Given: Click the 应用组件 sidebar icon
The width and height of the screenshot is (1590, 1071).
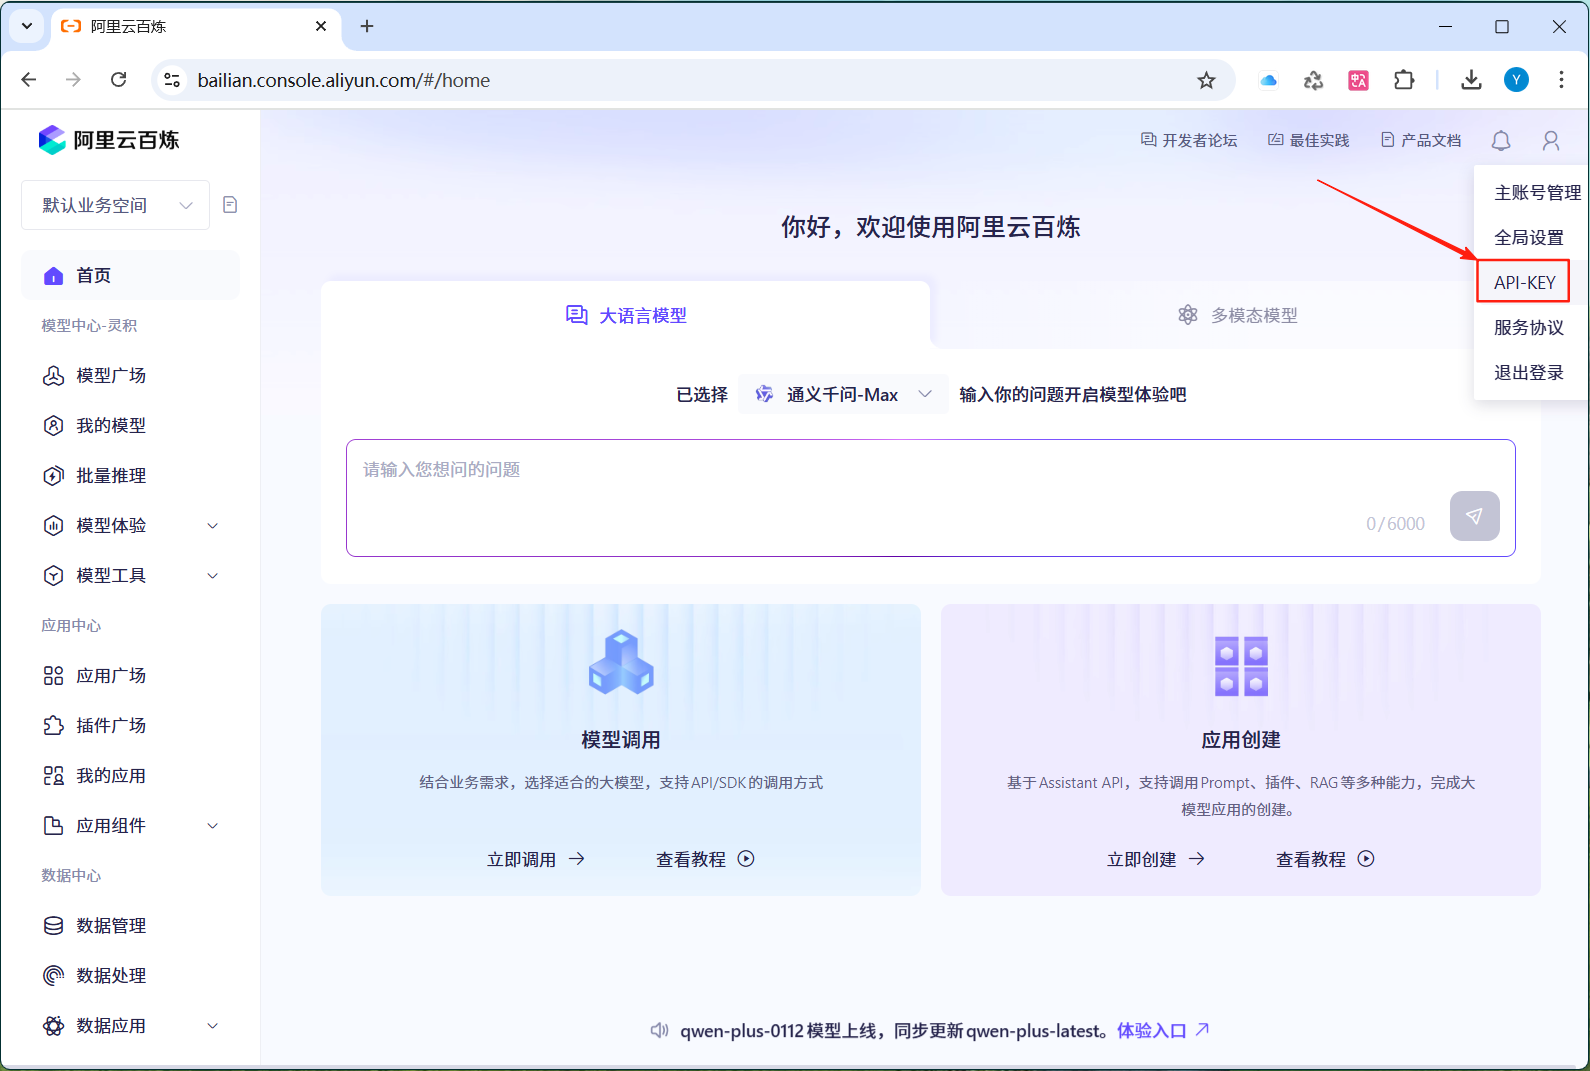Looking at the screenshot, I should [54, 826].
